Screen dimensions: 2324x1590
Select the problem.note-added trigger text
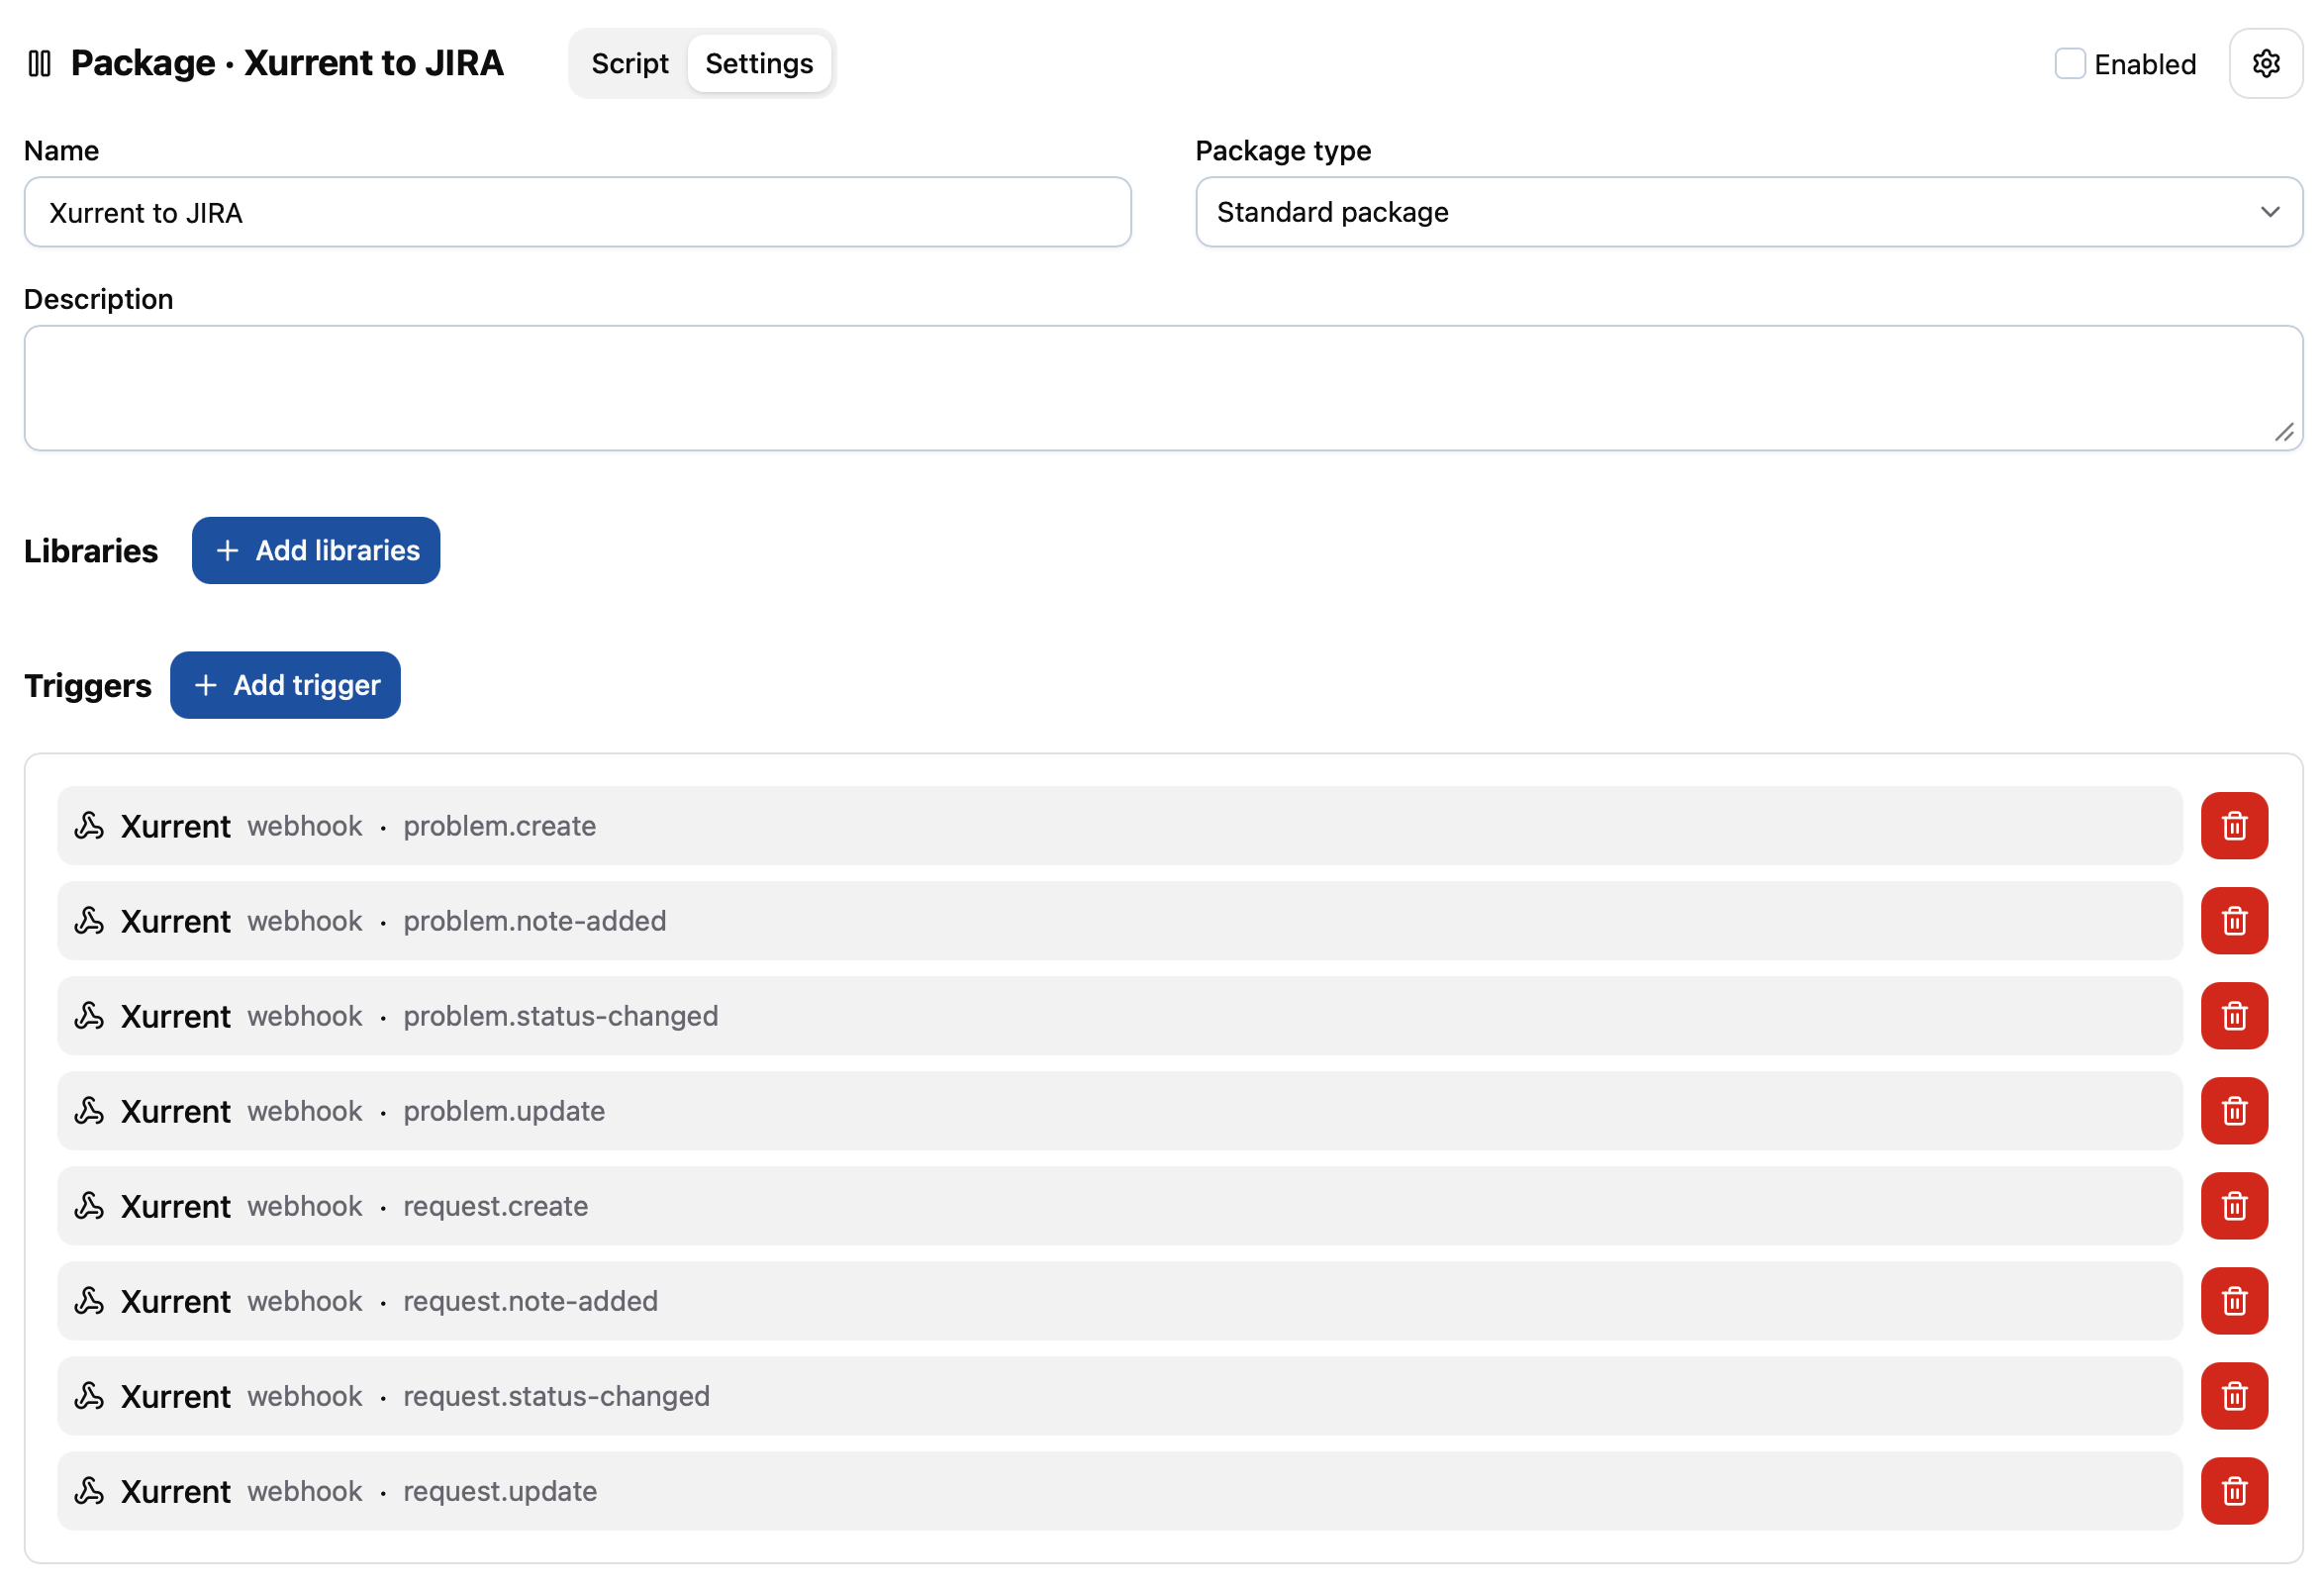[x=534, y=921]
